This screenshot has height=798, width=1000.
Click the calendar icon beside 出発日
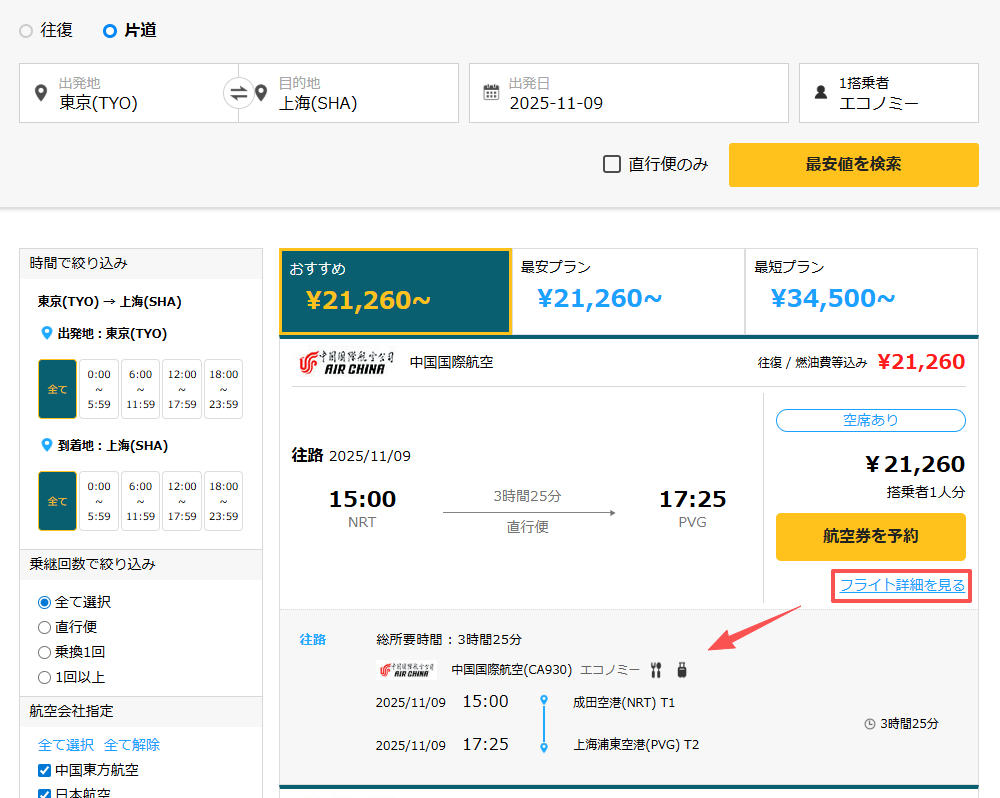pos(491,91)
